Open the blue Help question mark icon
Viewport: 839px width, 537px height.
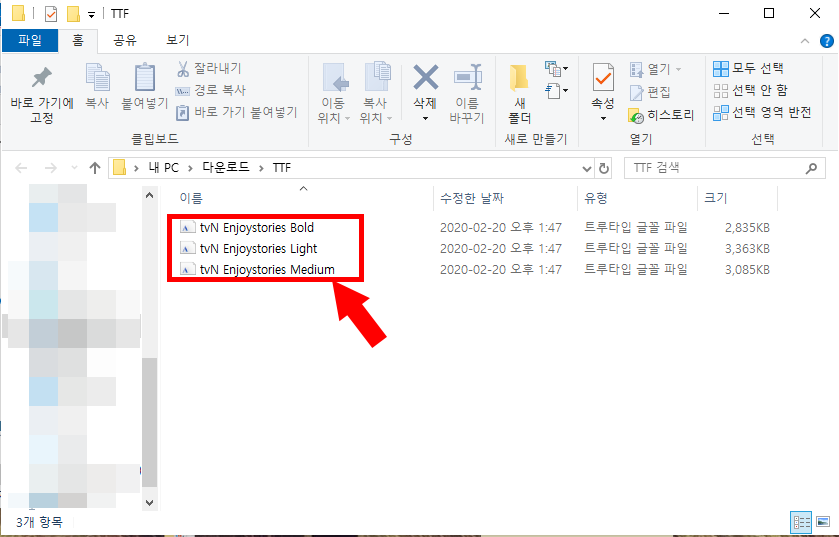(x=827, y=41)
